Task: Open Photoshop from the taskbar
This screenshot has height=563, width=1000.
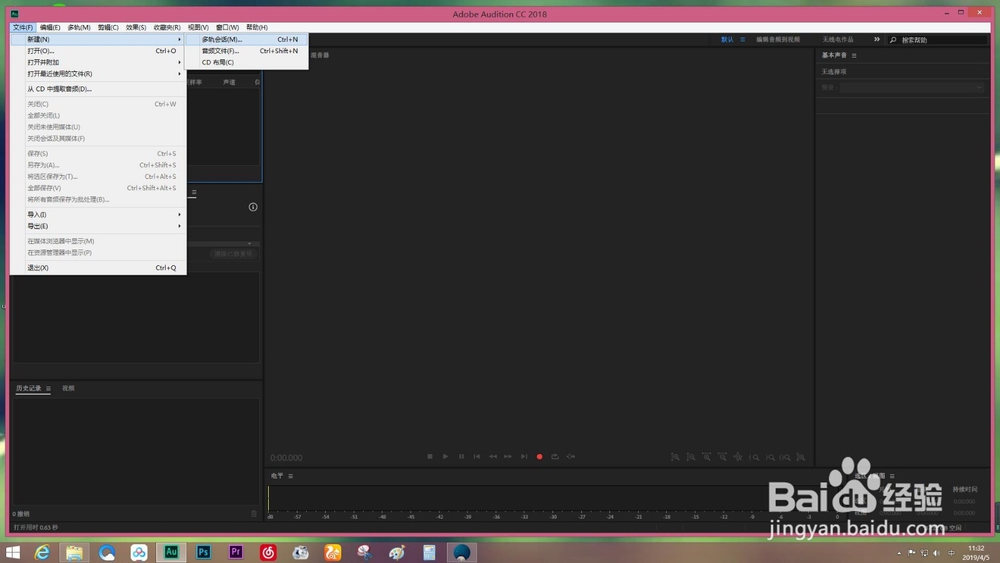Action: point(203,552)
